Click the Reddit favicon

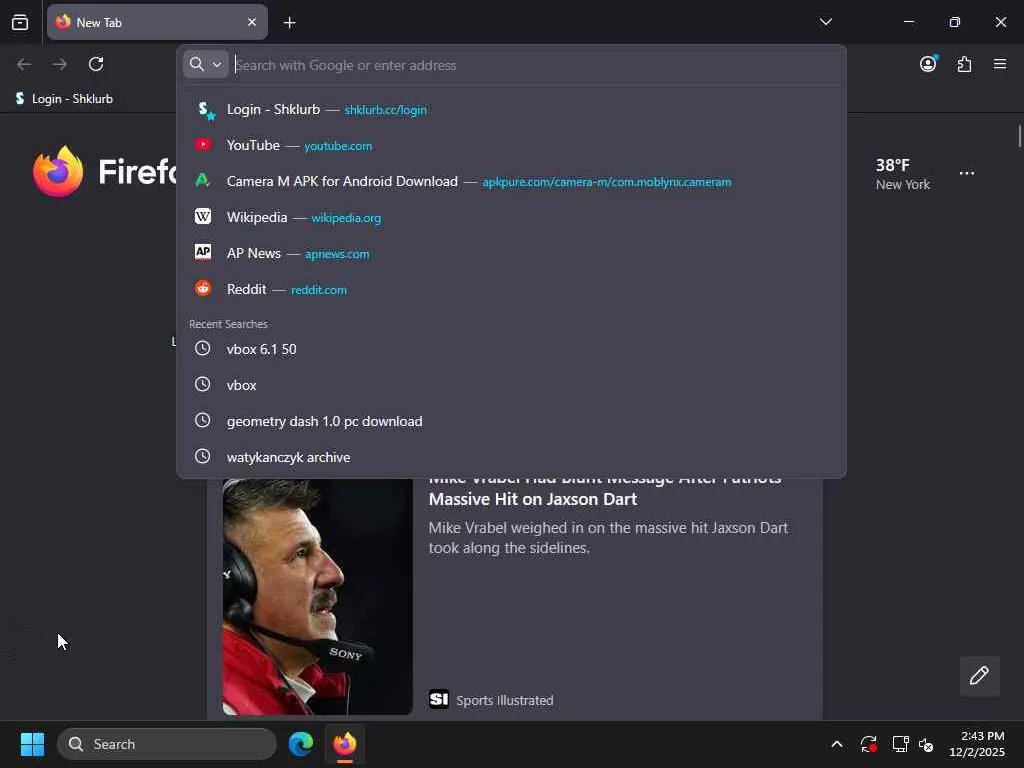[203, 288]
